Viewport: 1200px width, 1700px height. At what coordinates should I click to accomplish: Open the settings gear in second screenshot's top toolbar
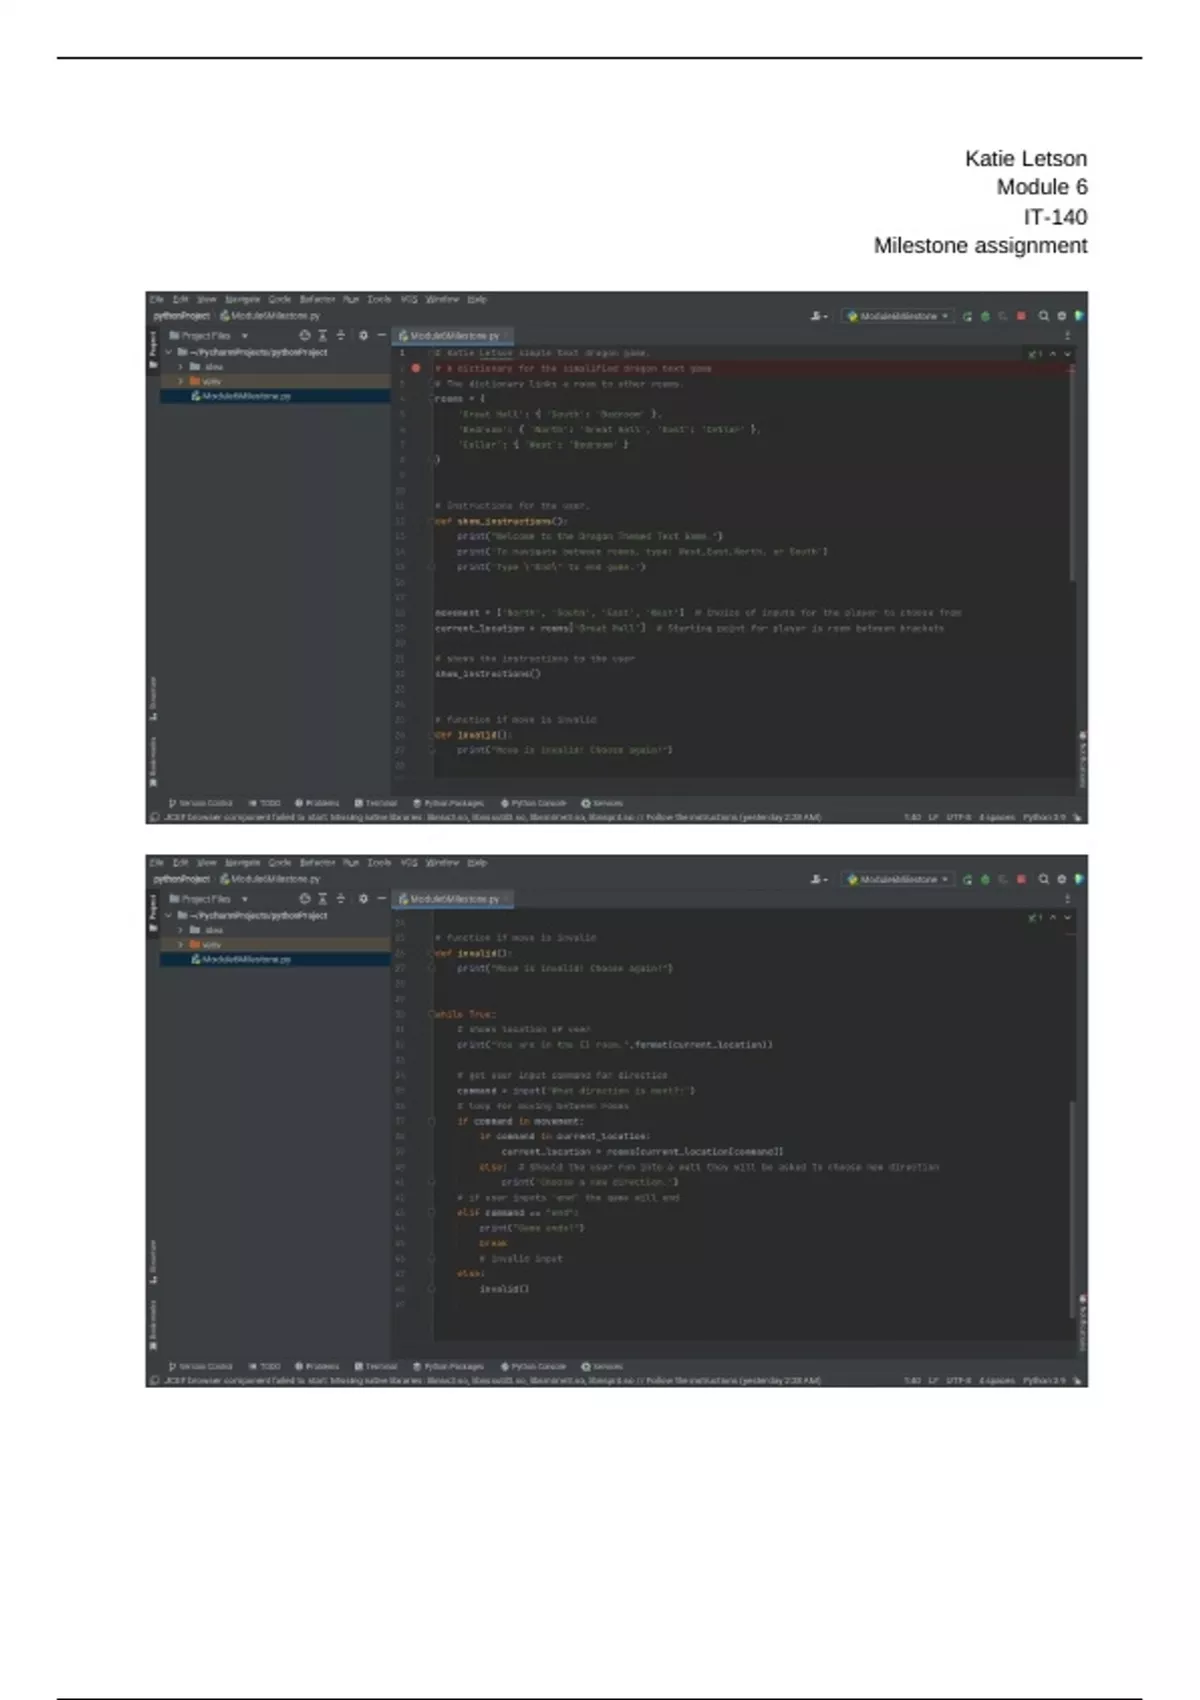pyautogui.click(x=1061, y=879)
